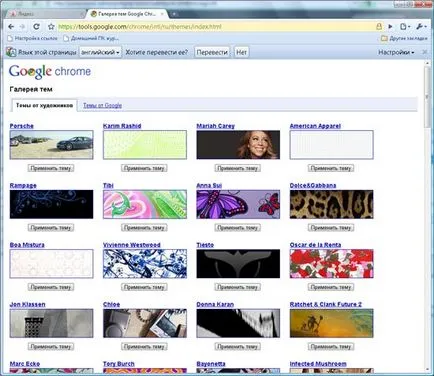Screen dimensions: 434x376
Task: Apply the Porsche theme button
Action: pyautogui.click(x=51, y=168)
